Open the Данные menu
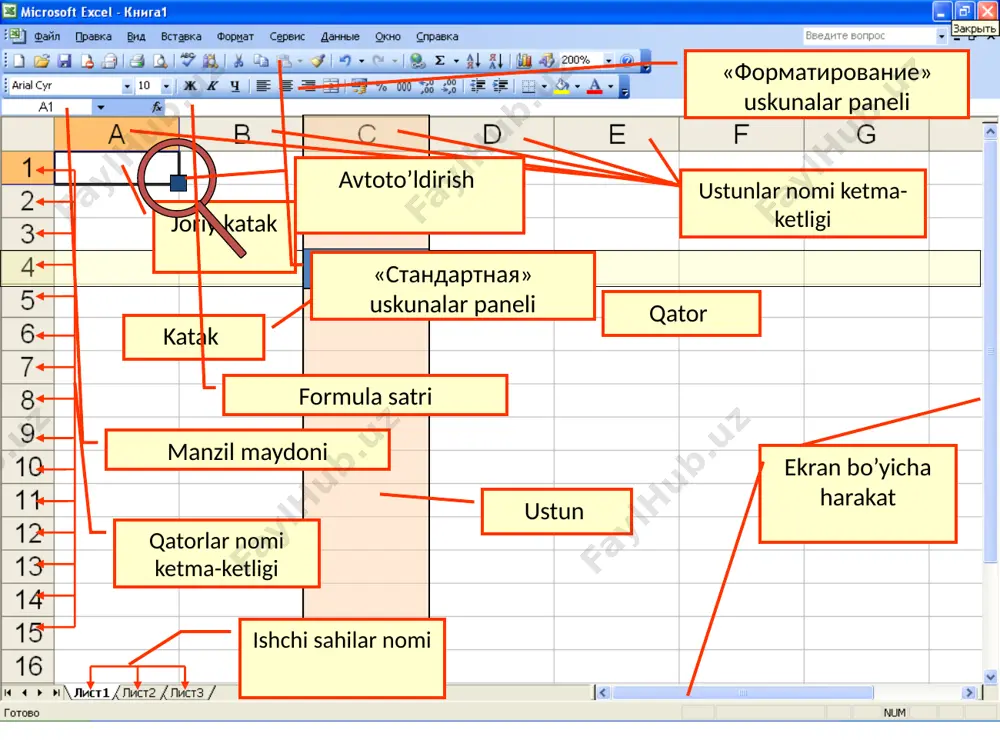 click(340, 37)
